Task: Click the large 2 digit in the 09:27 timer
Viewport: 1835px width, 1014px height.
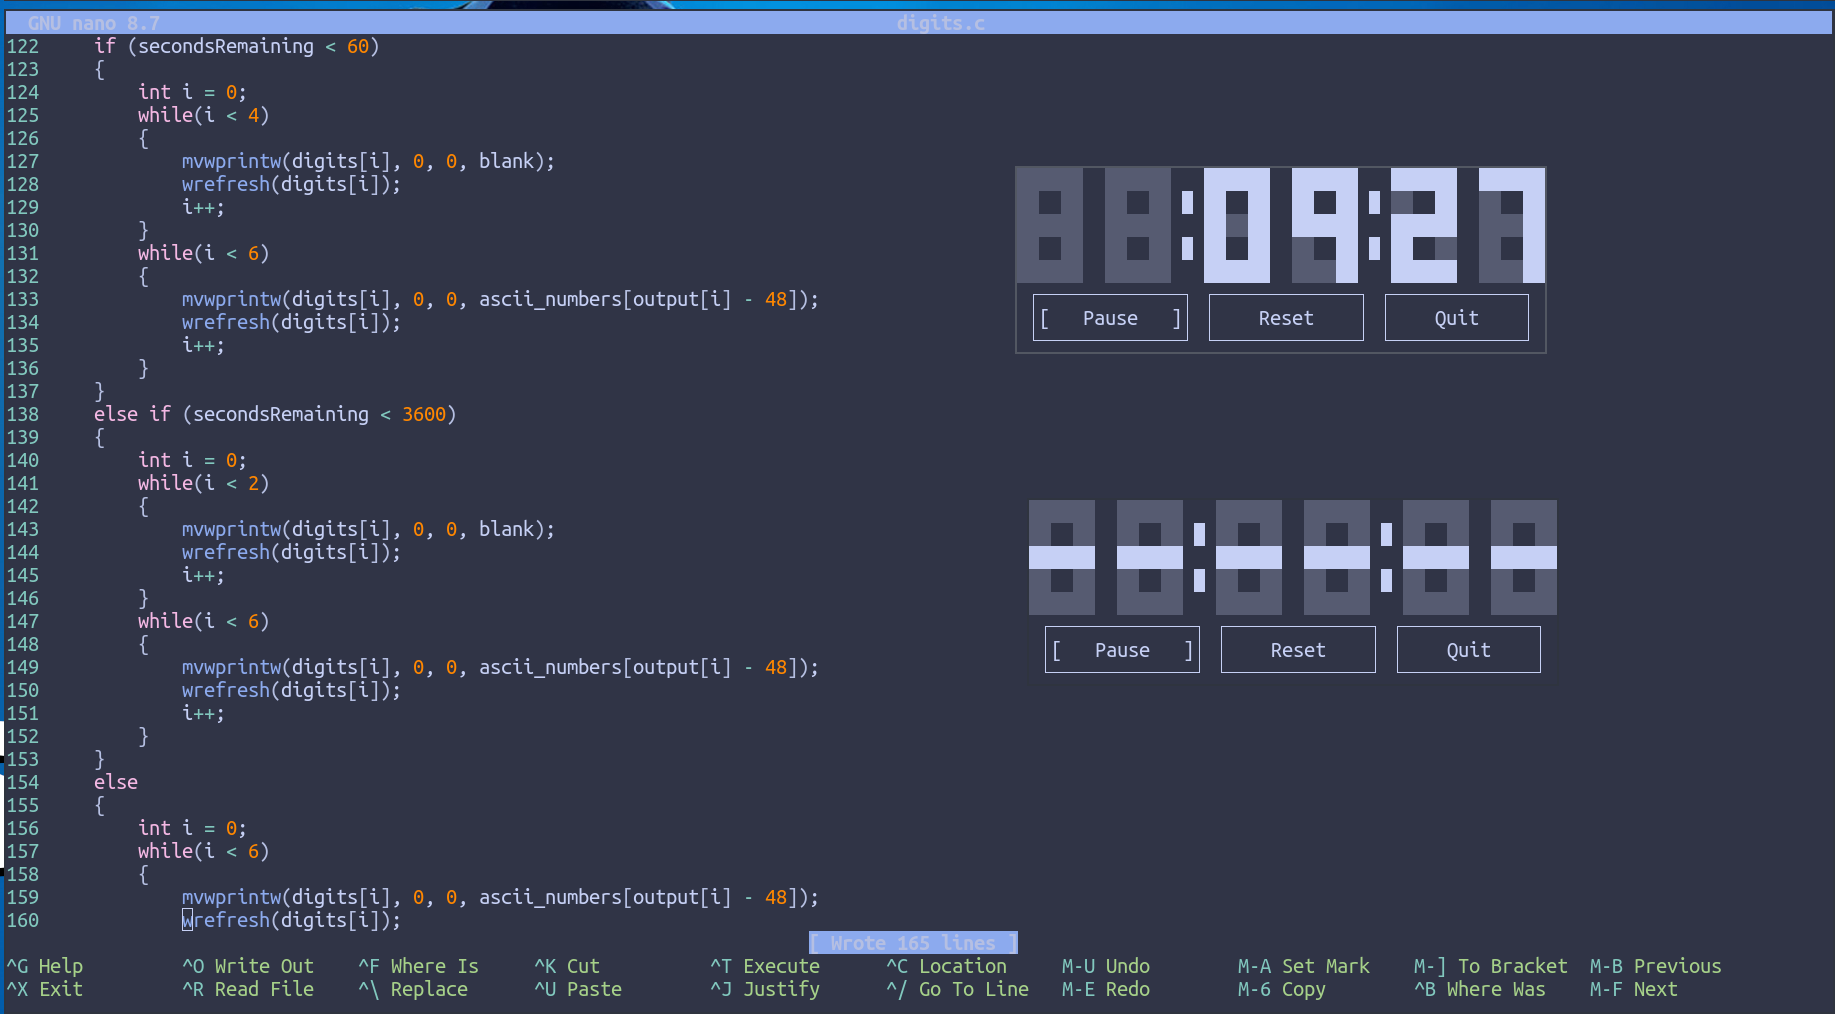Action: coord(1424,225)
